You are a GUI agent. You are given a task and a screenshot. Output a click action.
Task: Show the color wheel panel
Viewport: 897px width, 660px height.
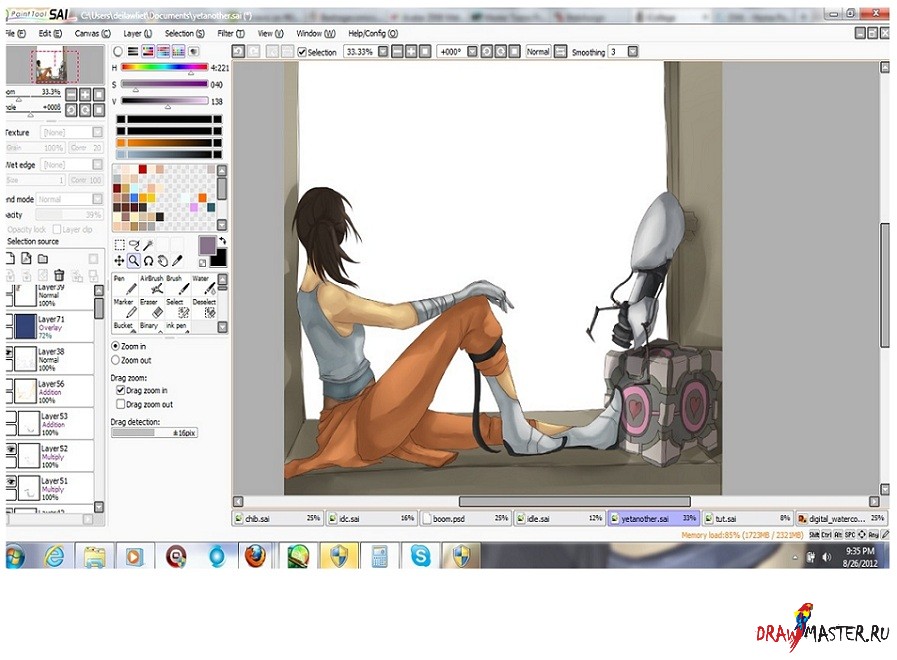[118, 51]
